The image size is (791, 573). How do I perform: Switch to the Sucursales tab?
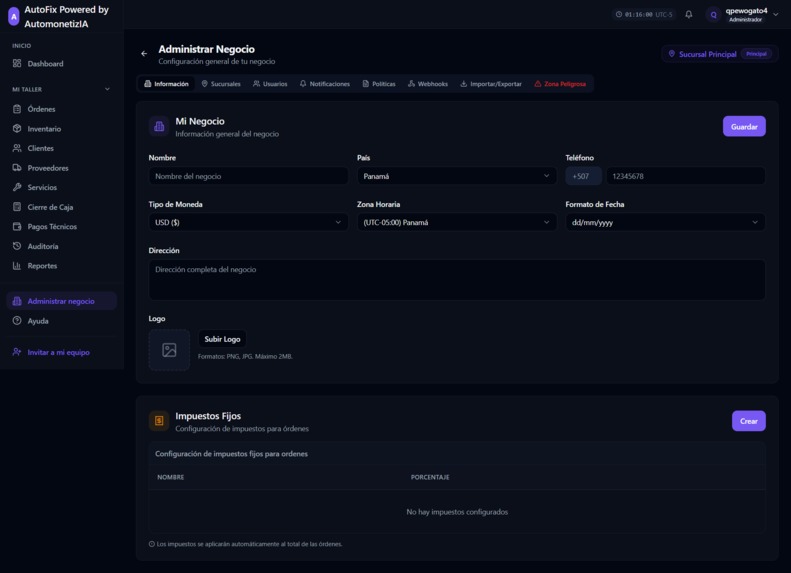221,84
